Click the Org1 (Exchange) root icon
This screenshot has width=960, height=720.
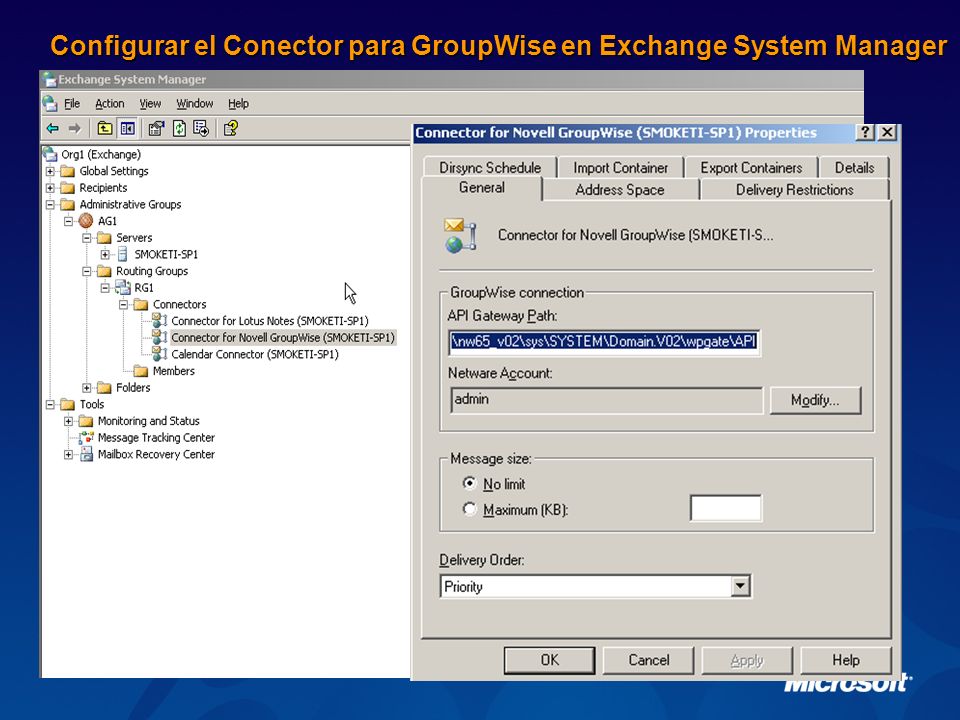[x=50, y=154]
